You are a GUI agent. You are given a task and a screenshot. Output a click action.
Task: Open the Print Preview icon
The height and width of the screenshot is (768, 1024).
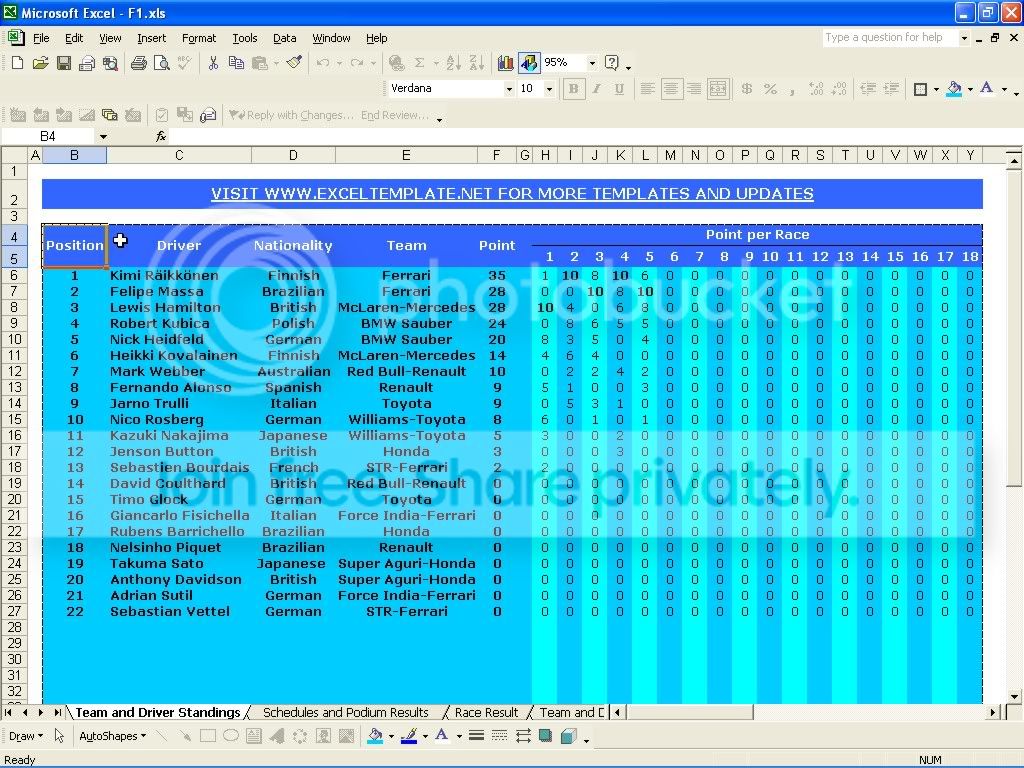point(161,63)
